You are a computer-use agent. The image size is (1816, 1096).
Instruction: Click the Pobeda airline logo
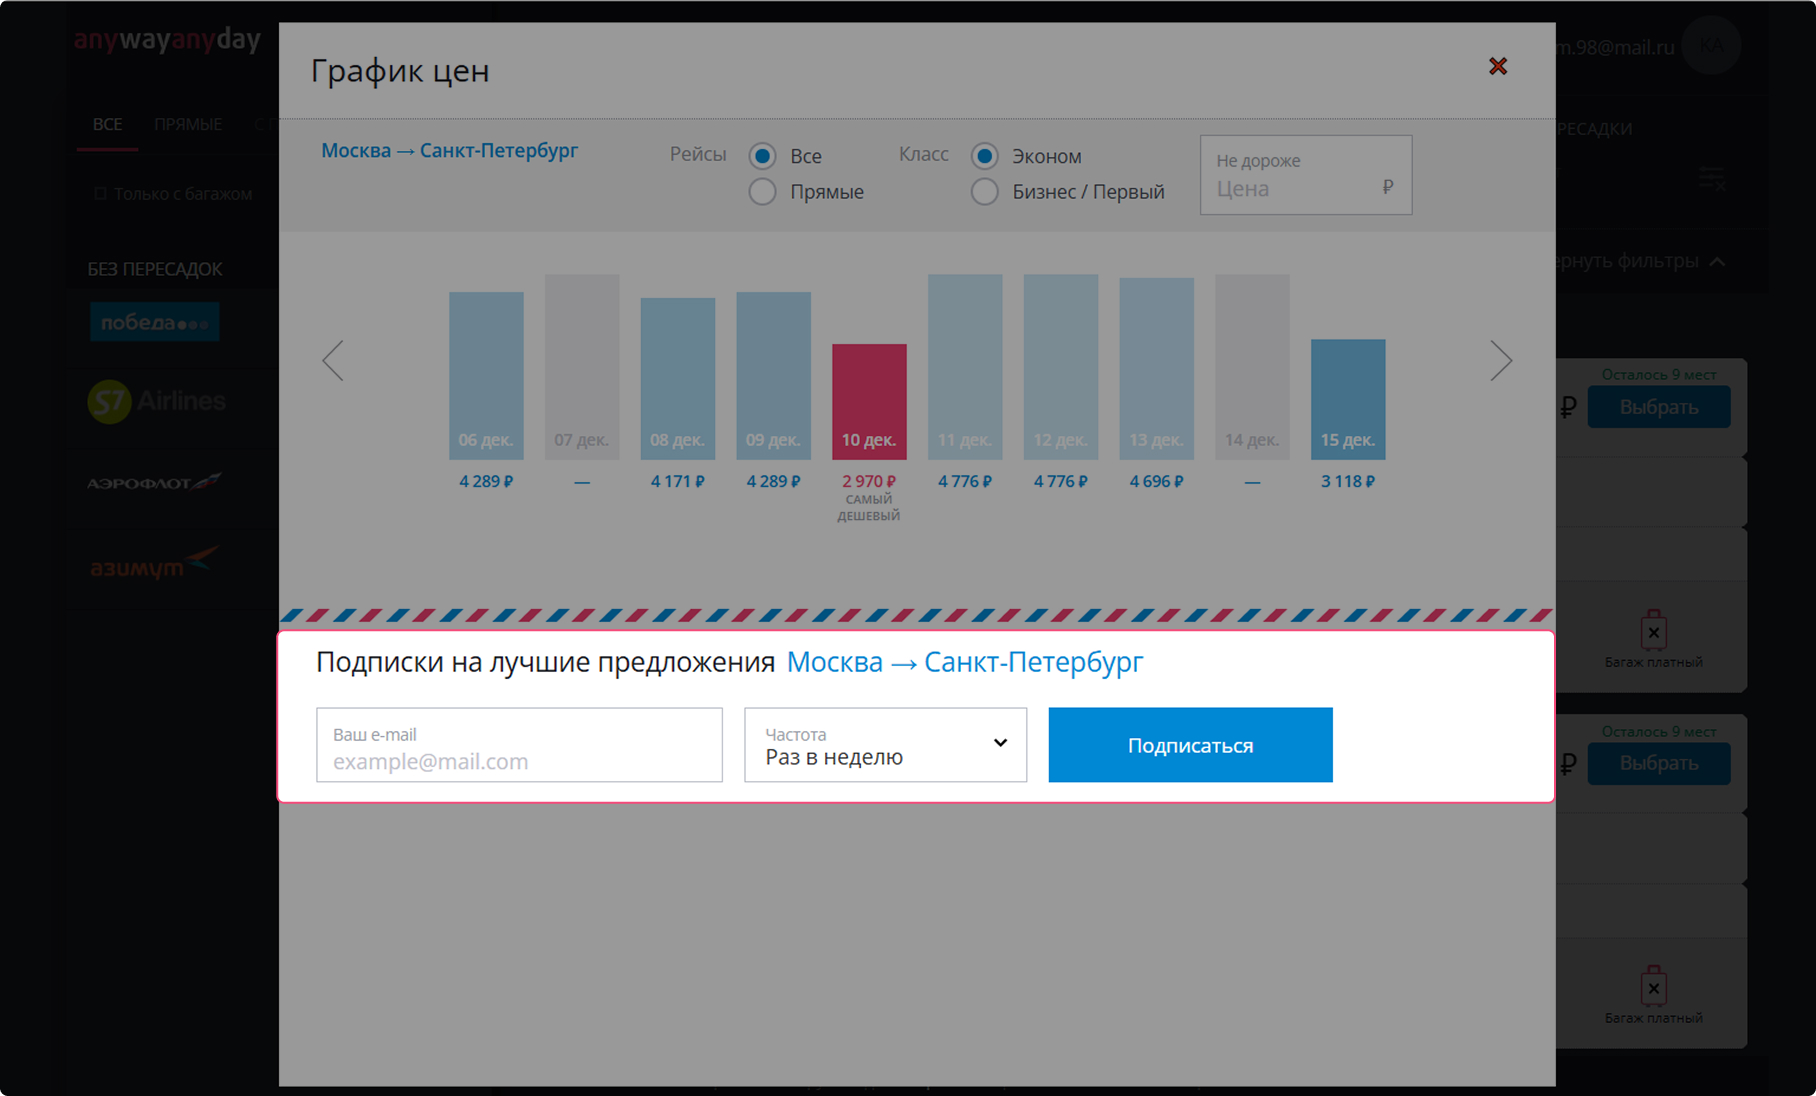154,322
